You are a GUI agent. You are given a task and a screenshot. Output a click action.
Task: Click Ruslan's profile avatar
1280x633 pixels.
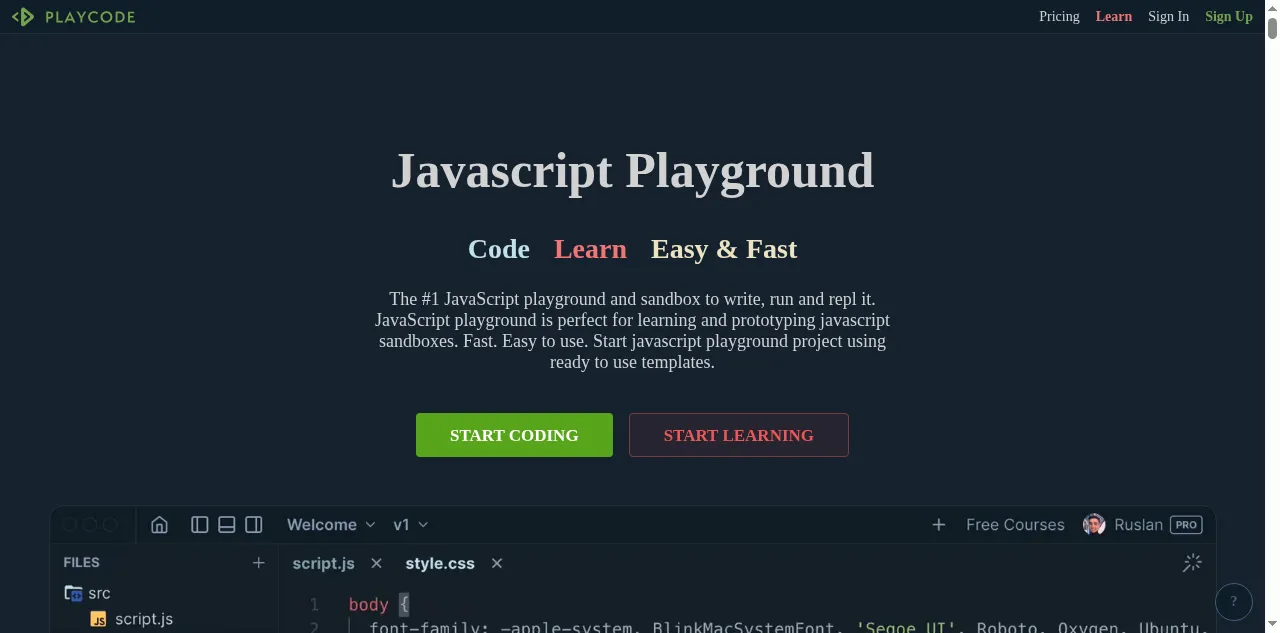[1094, 525]
